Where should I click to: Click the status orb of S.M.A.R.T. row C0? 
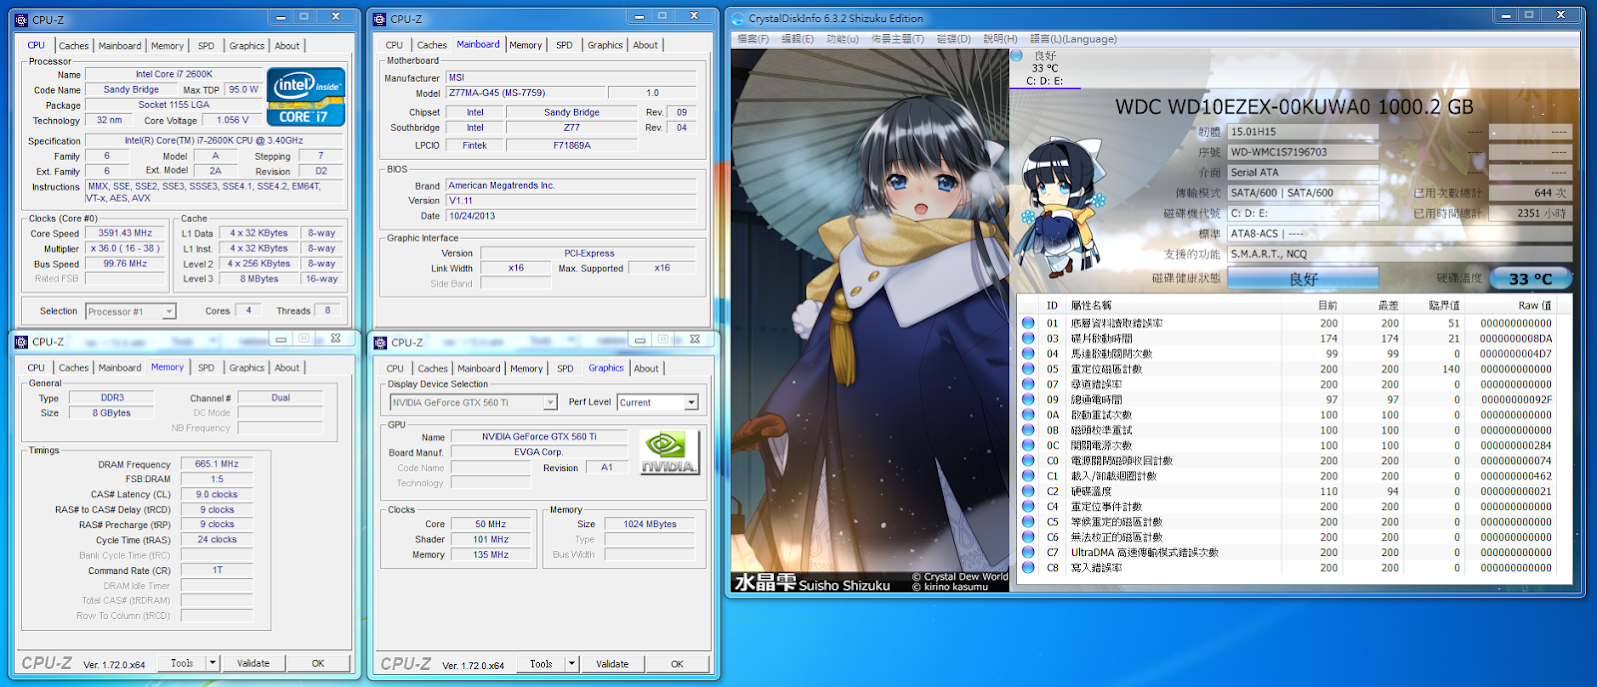tap(1027, 461)
